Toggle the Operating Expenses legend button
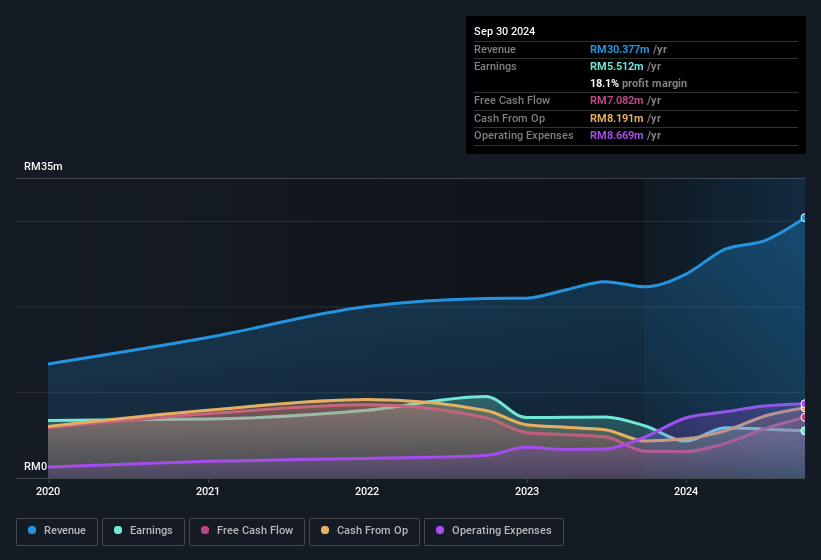The height and width of the screenshot is (560, 821). (x=493, y=531)
